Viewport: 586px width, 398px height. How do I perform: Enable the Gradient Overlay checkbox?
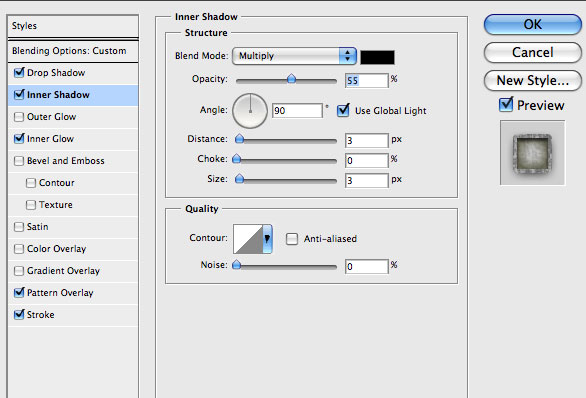point(19,271)
